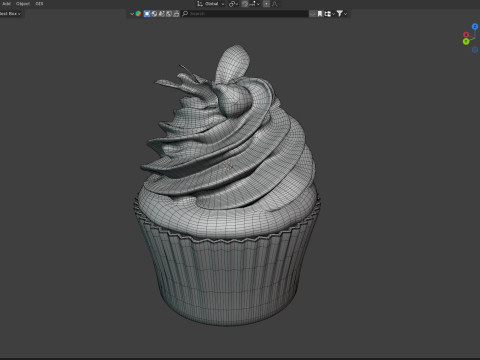Click the 3D cursor on the frosting
Viewport: 480px width, 360px height.
(227, 166)
